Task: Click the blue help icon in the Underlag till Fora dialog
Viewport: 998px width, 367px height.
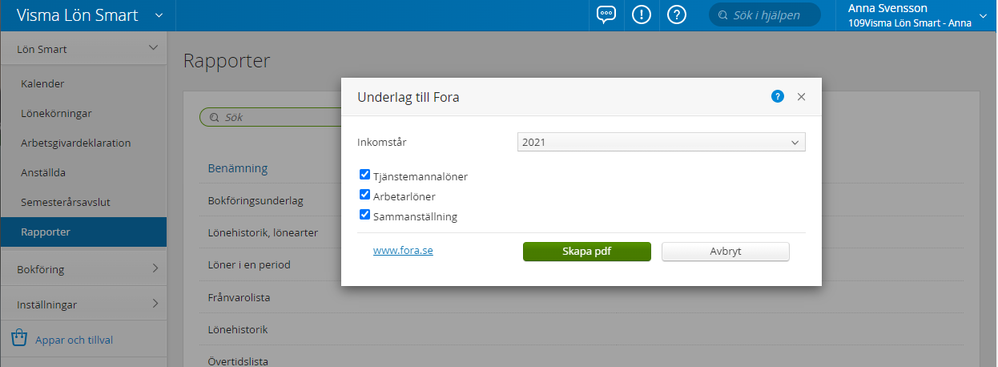Action: pyautogui.click(x=777, y=97)
